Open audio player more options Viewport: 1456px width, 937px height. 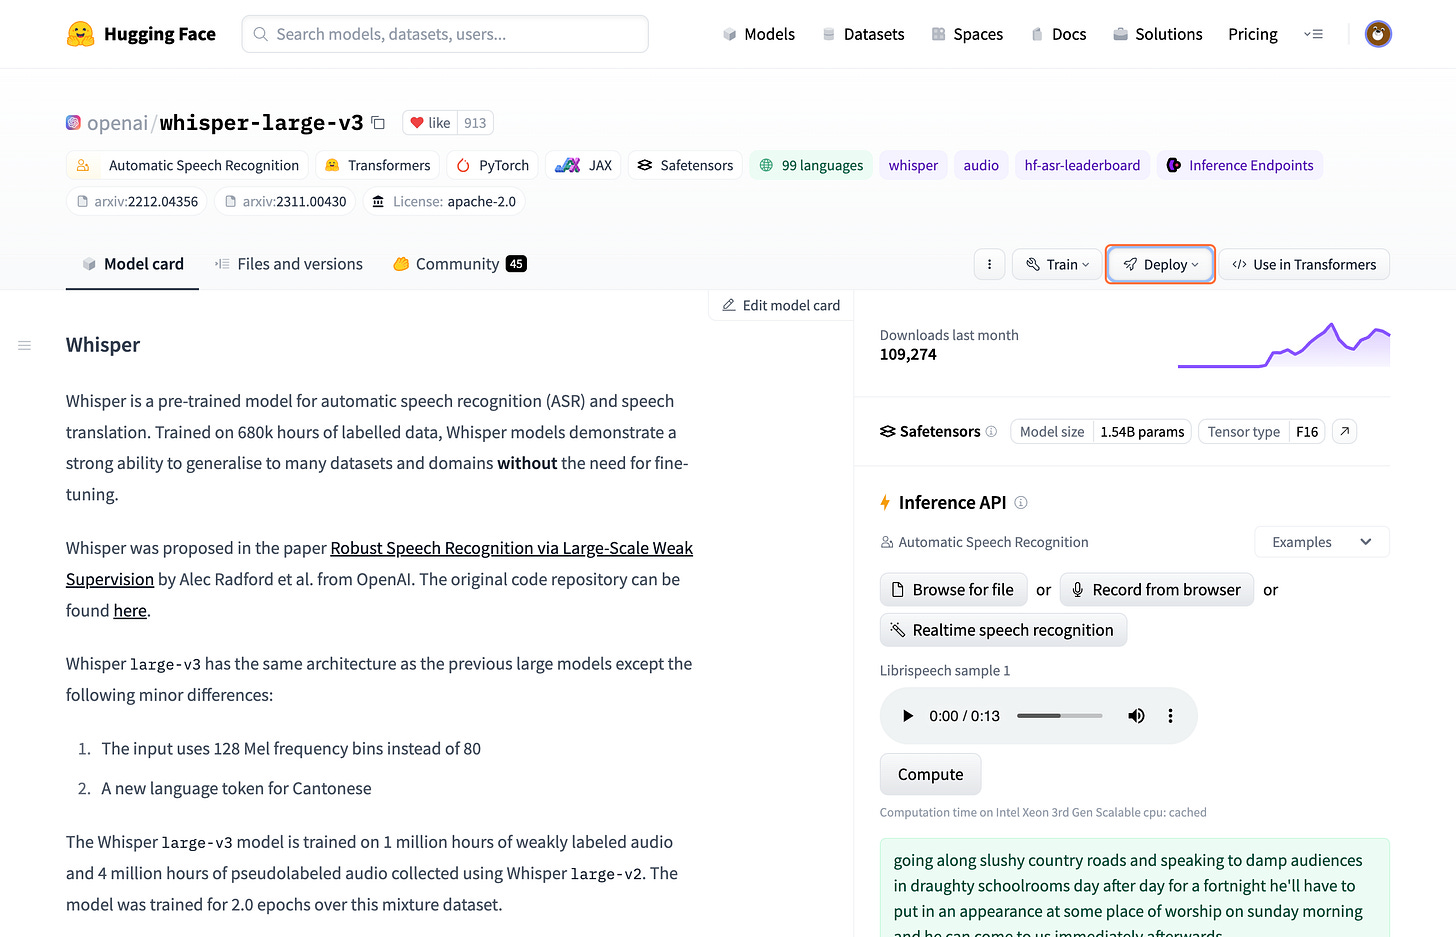pos(1170,716)
